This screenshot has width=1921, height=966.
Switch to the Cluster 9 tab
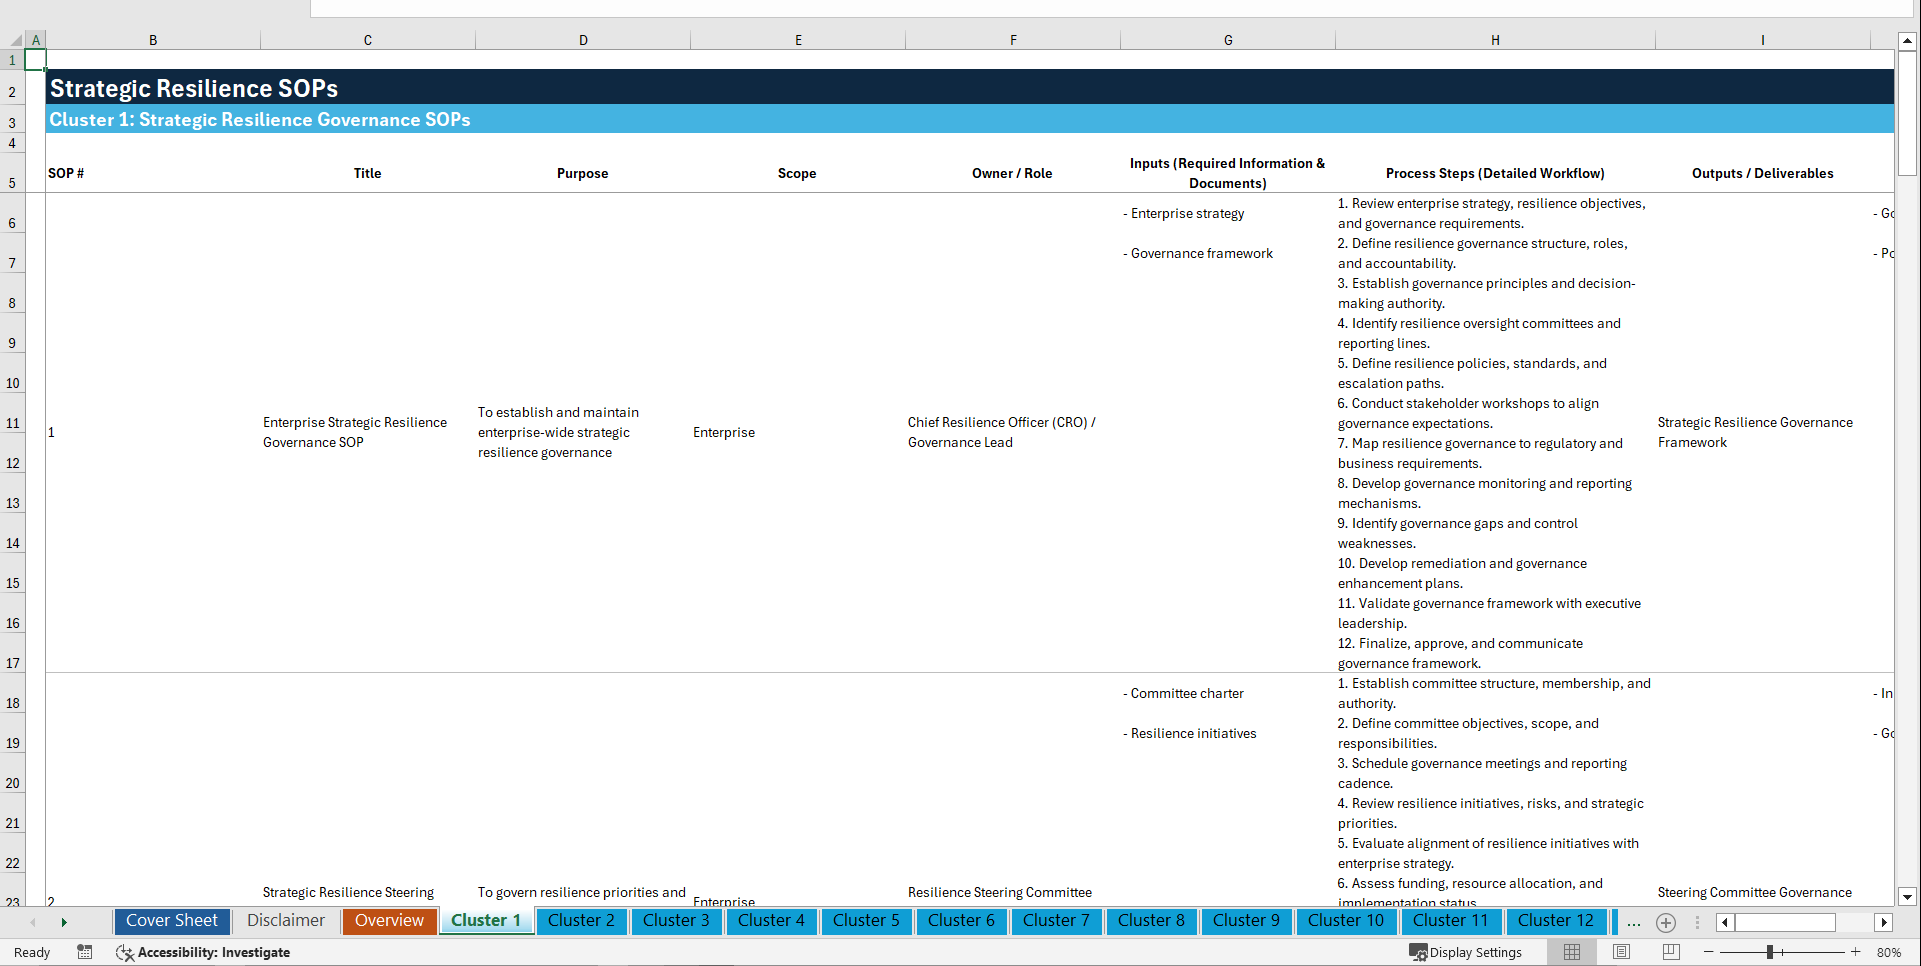coord(1246,921)
